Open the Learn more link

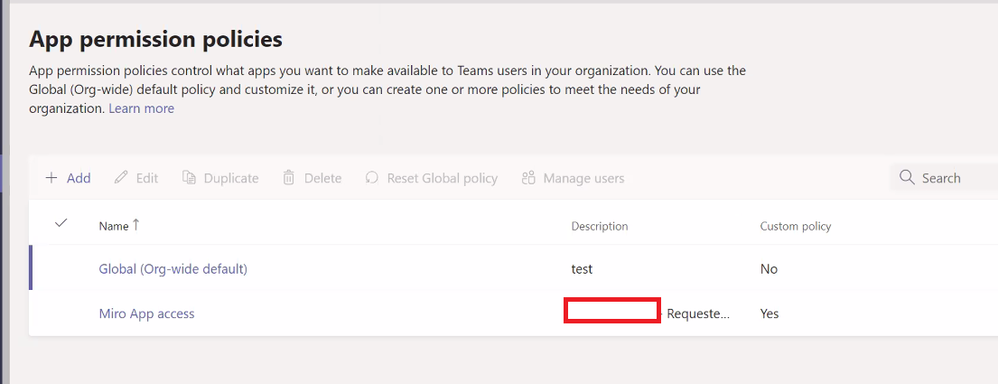(141, 108)
